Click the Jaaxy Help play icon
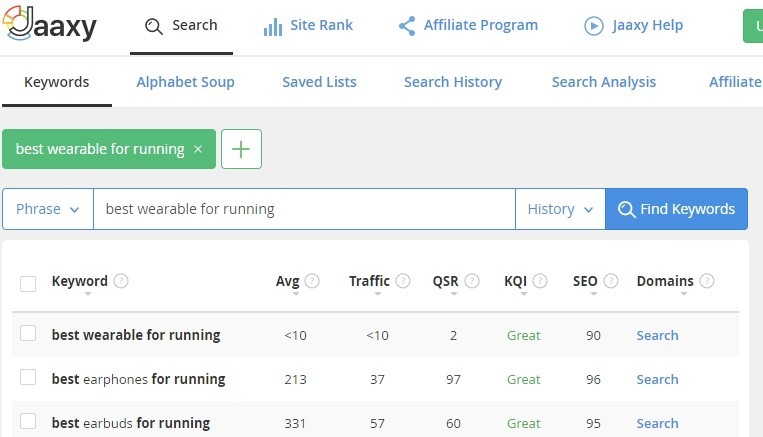Viewport: 763px width, 437px height. [594, 26]
